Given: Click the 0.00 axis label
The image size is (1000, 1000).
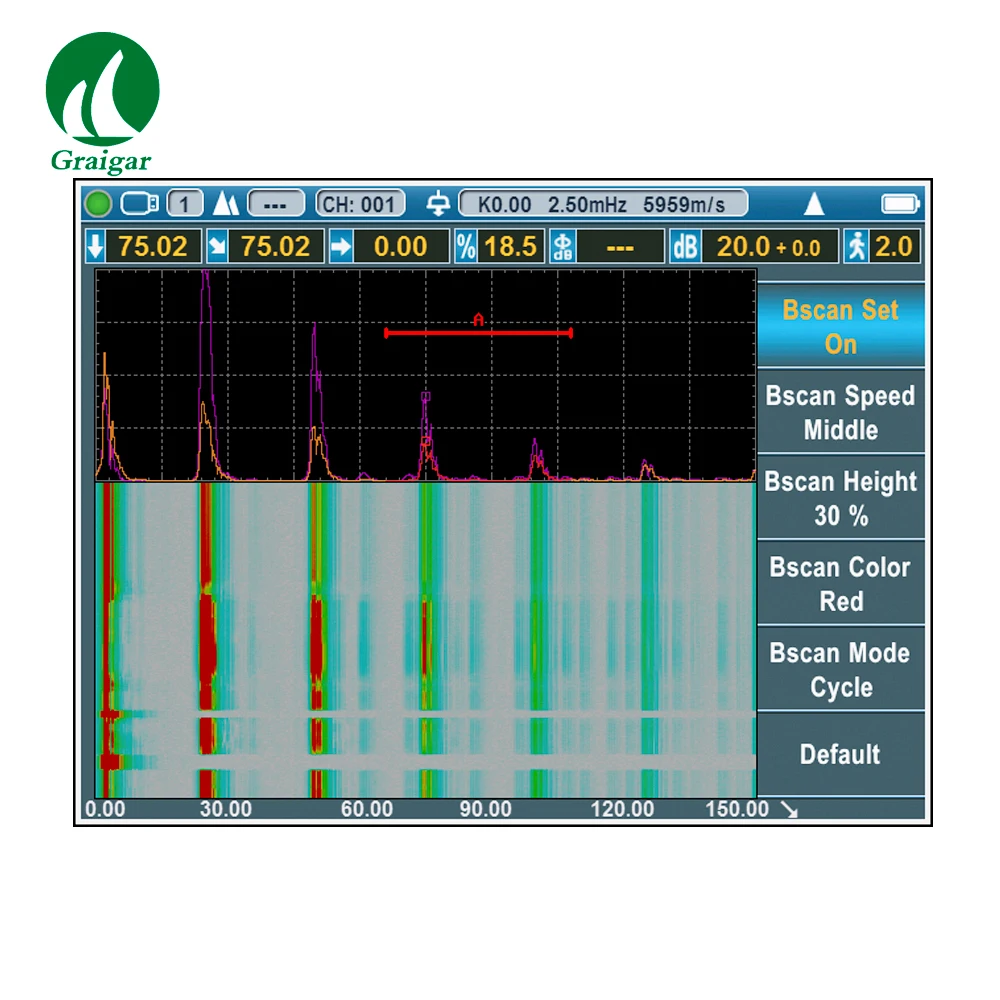Looking at the screenshot, I should coord(105,809).
